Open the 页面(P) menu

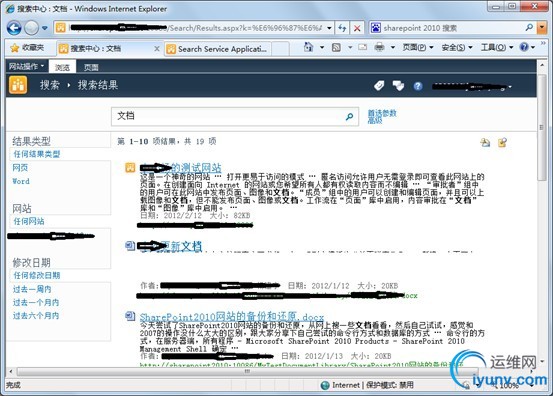coord(418,47)
